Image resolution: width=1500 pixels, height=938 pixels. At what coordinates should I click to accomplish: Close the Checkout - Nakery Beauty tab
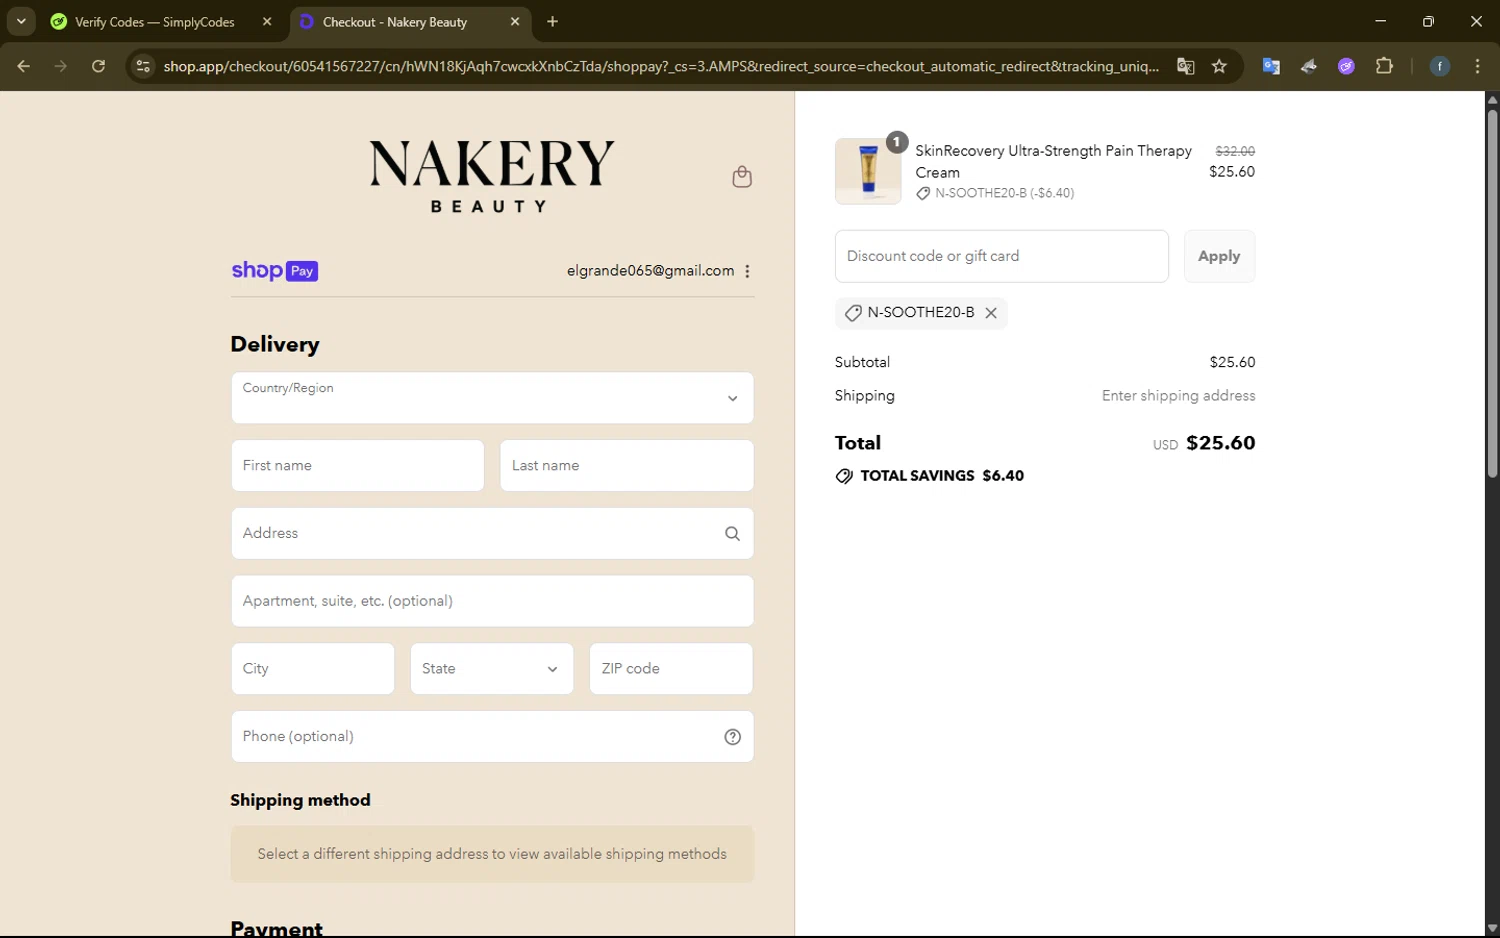515,21
